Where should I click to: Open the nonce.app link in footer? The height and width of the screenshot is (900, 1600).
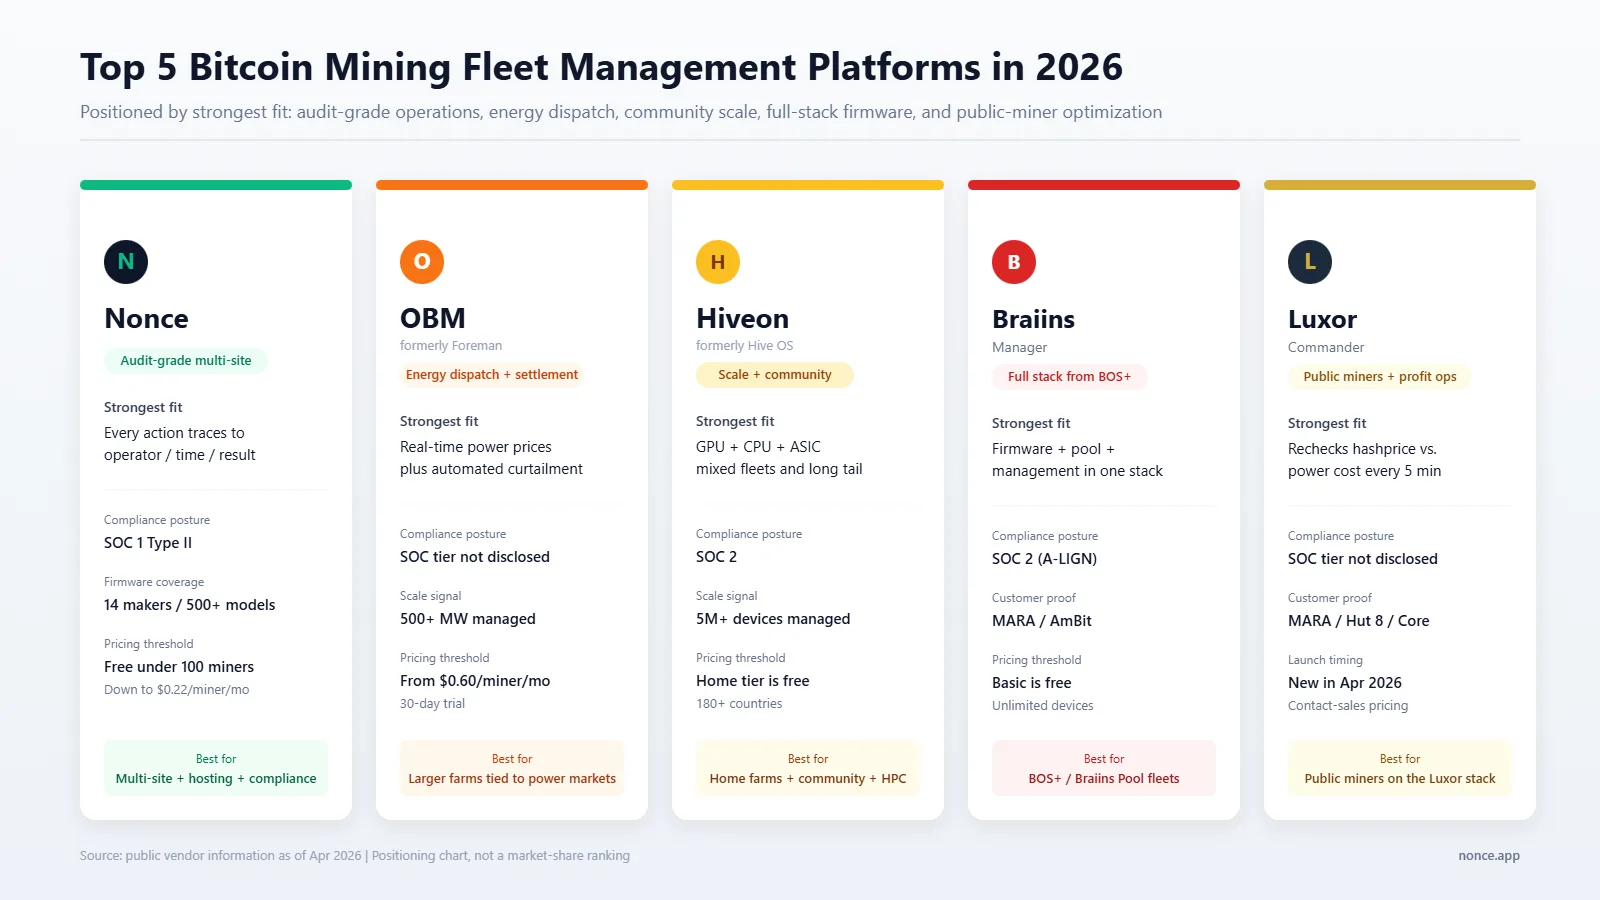(1489, 856)
